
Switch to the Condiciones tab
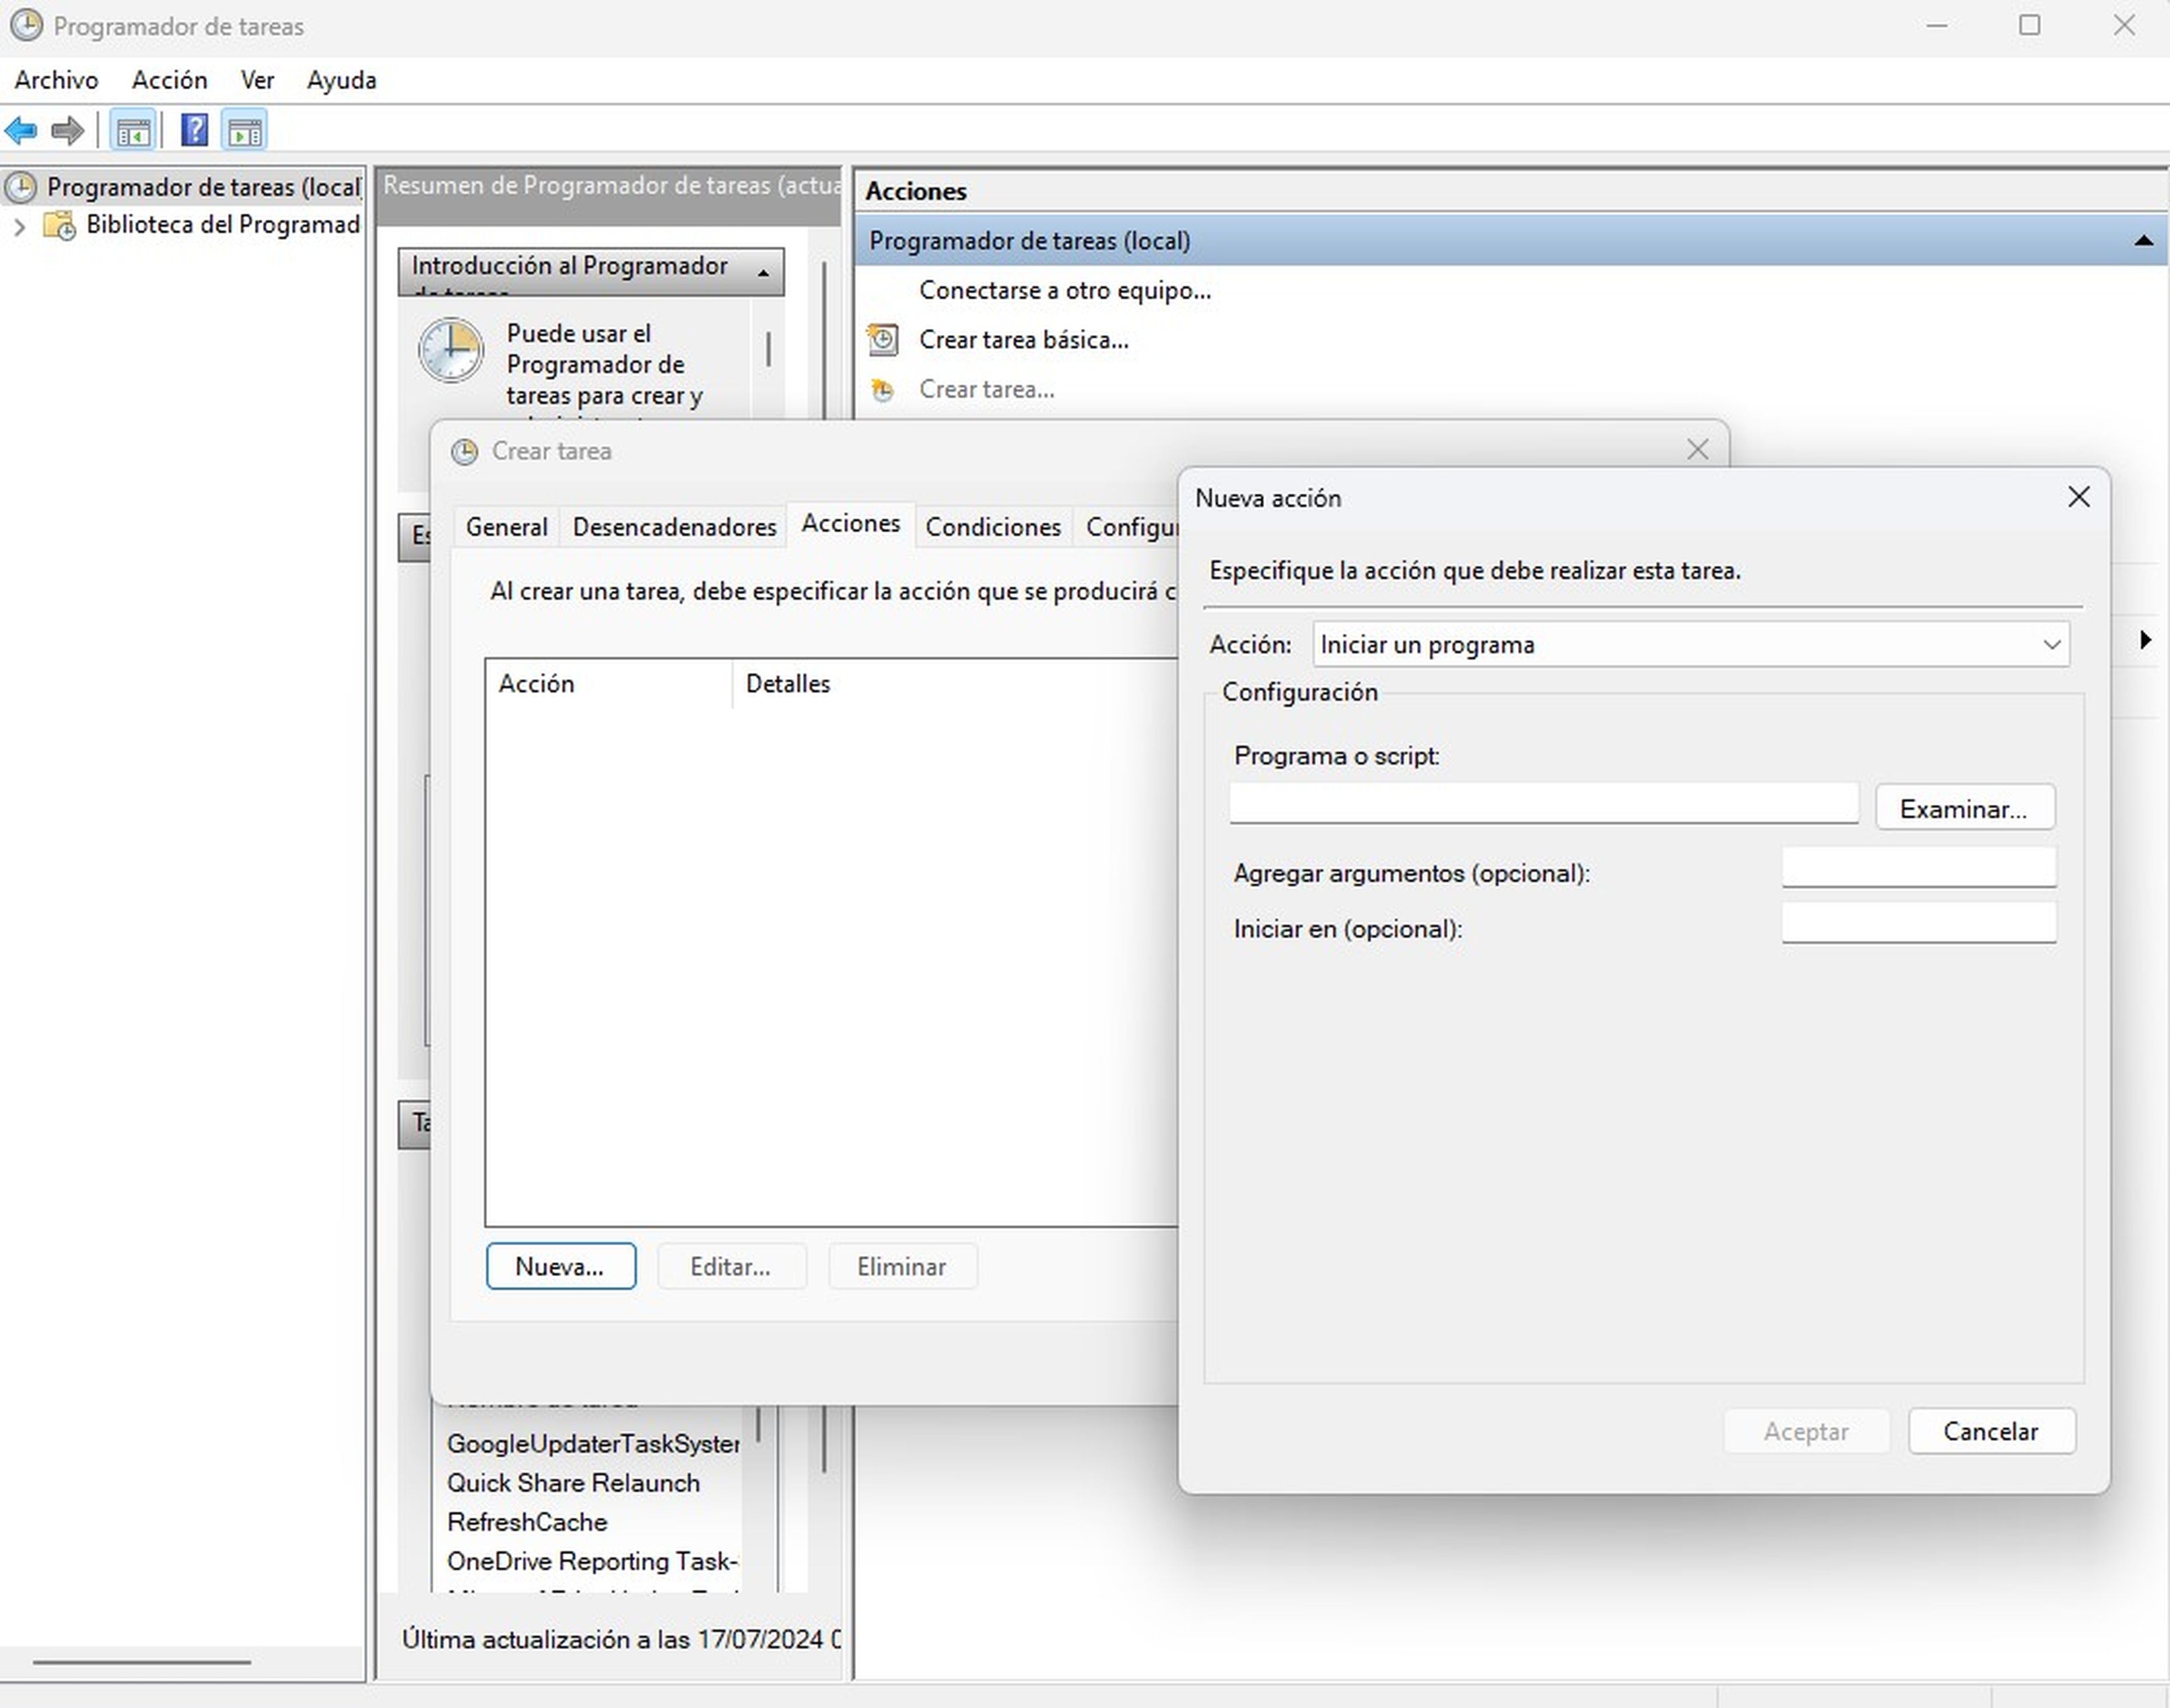pyautogui.click(x=993, y=527)
